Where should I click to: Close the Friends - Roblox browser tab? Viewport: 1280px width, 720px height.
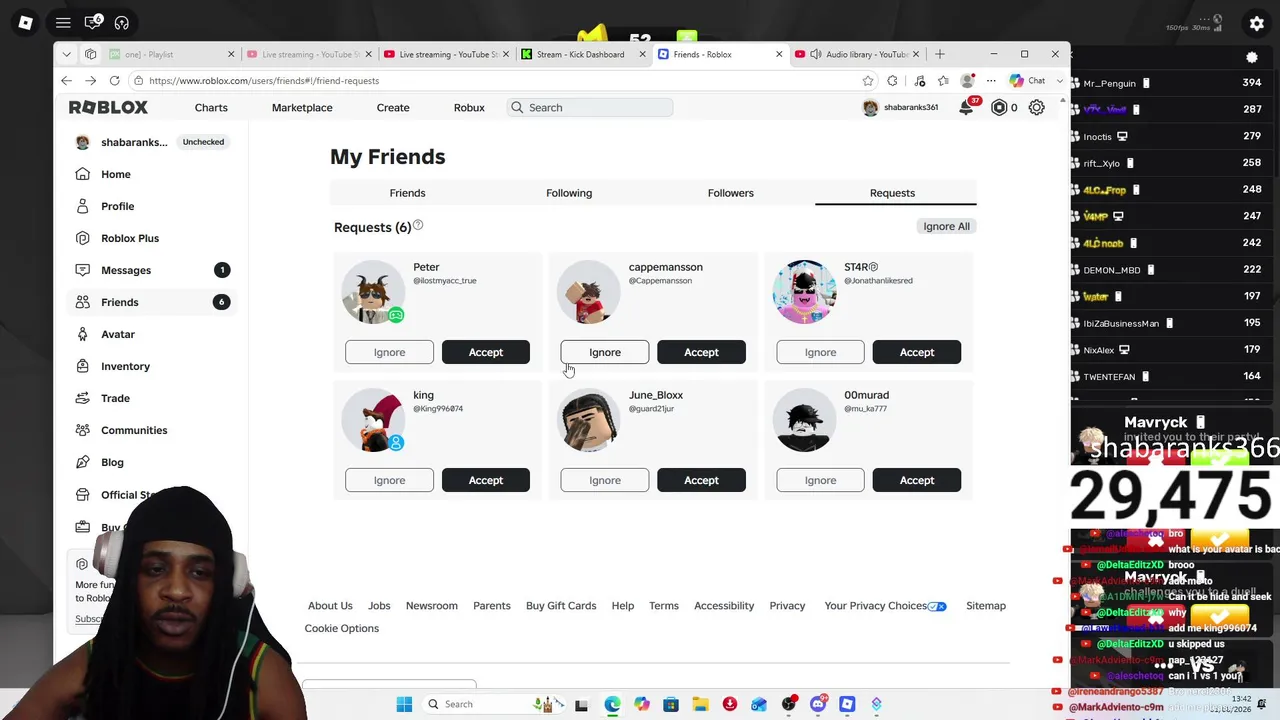pos(779,54)
